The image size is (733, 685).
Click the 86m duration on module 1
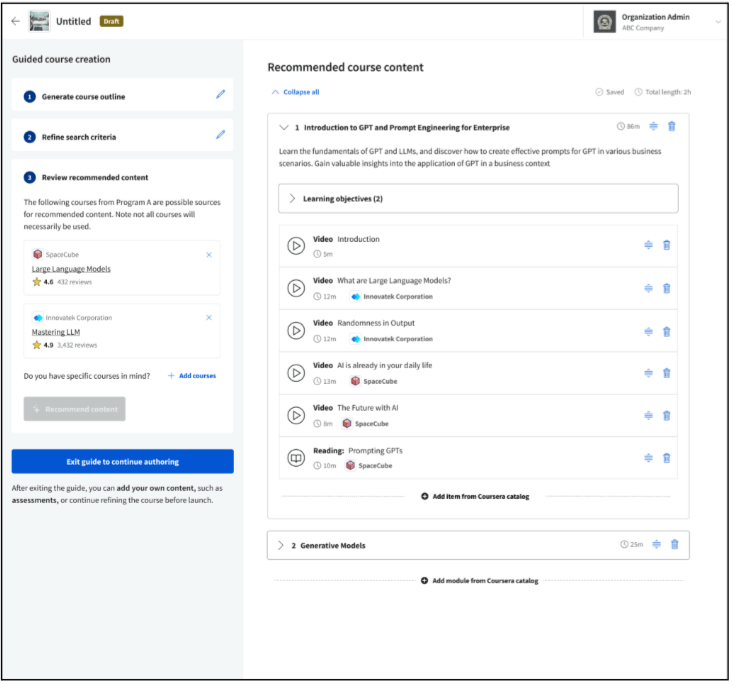click(x=628, y=127)
